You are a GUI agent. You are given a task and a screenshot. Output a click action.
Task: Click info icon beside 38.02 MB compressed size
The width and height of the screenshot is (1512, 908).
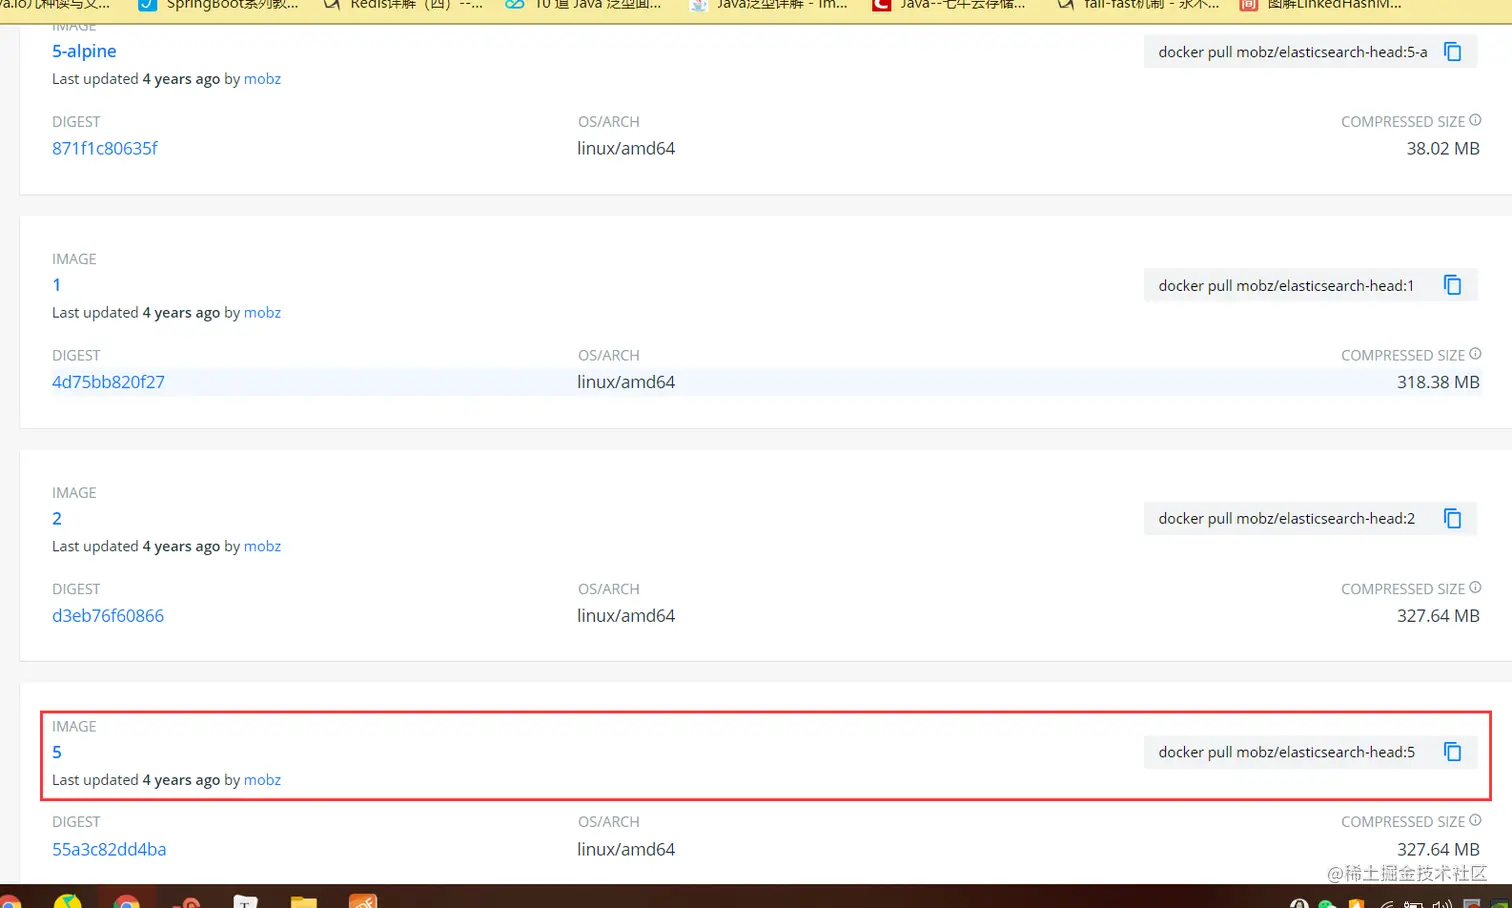[x=1475, y=120]
